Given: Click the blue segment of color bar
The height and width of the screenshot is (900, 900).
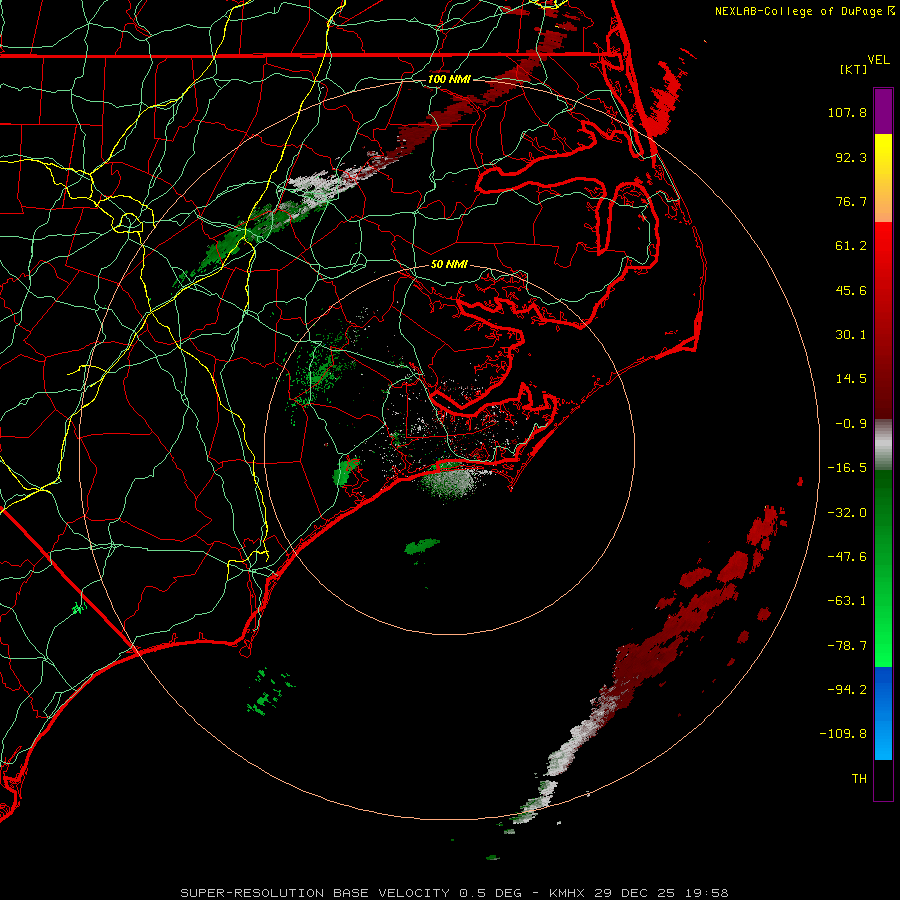Looking at the screenshot, I should [x=883, y=713].
